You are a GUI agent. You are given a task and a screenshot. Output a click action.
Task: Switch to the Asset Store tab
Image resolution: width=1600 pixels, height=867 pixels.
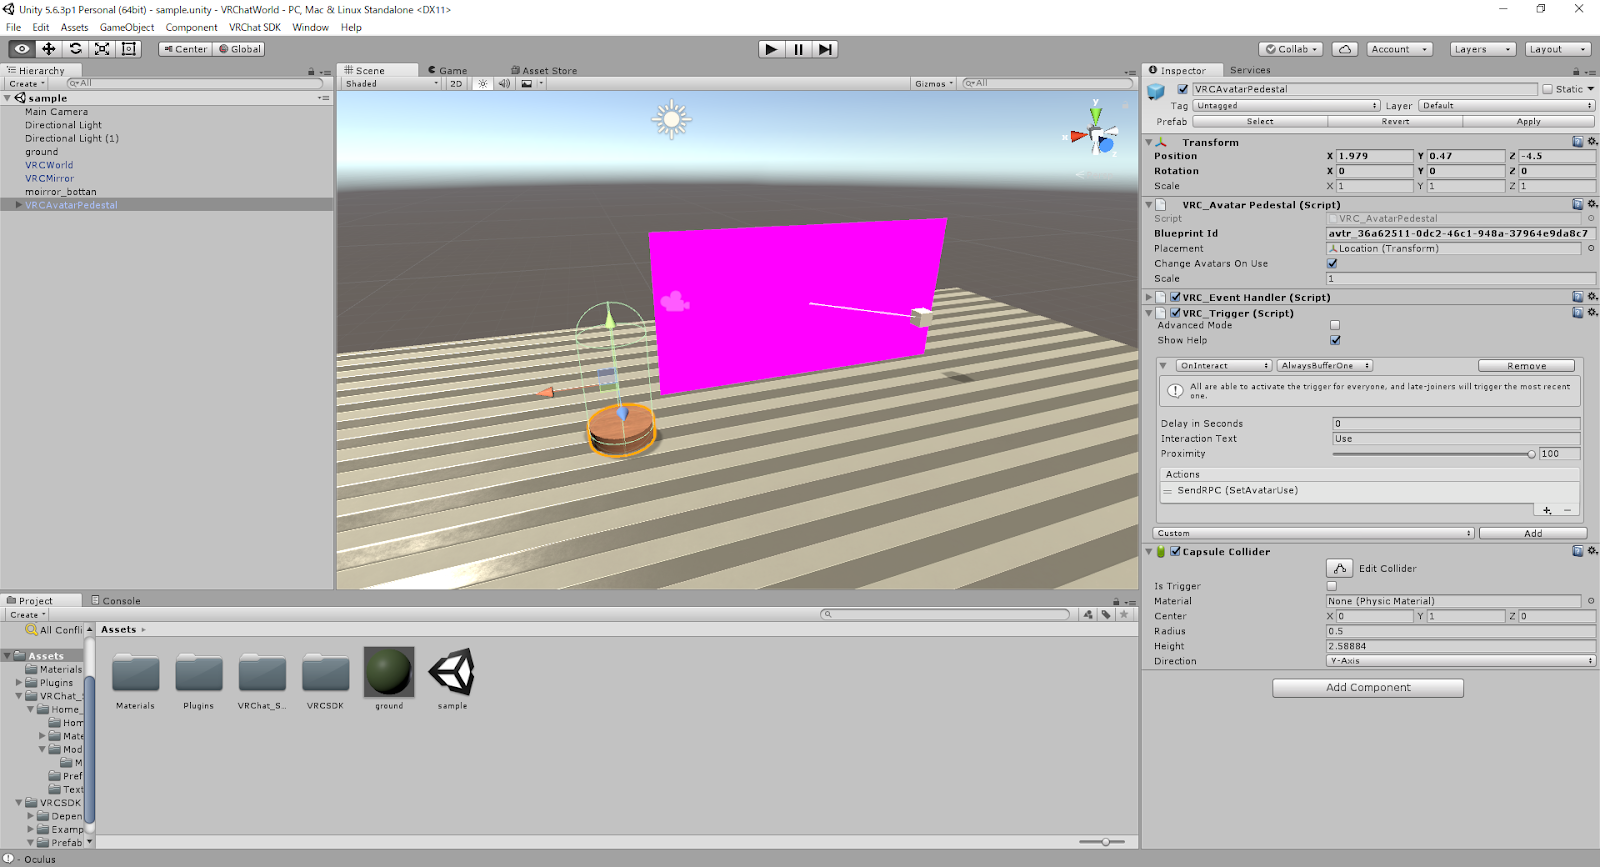544,70
